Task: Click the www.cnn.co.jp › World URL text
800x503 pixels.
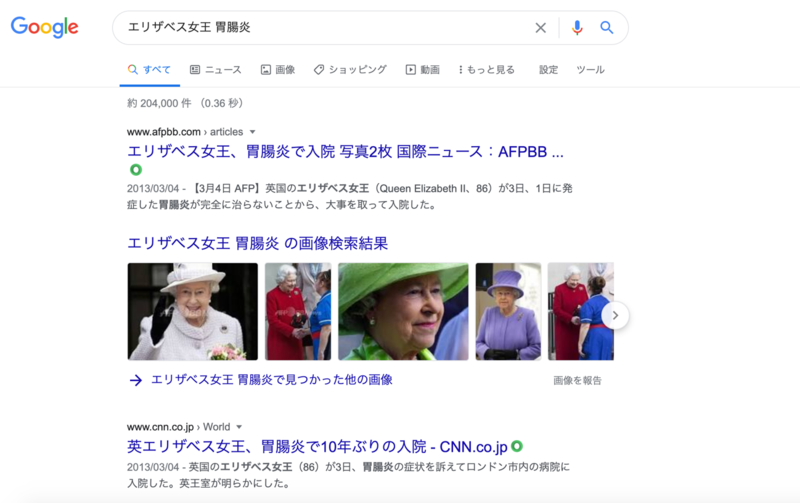Action: tap(179, 426)
